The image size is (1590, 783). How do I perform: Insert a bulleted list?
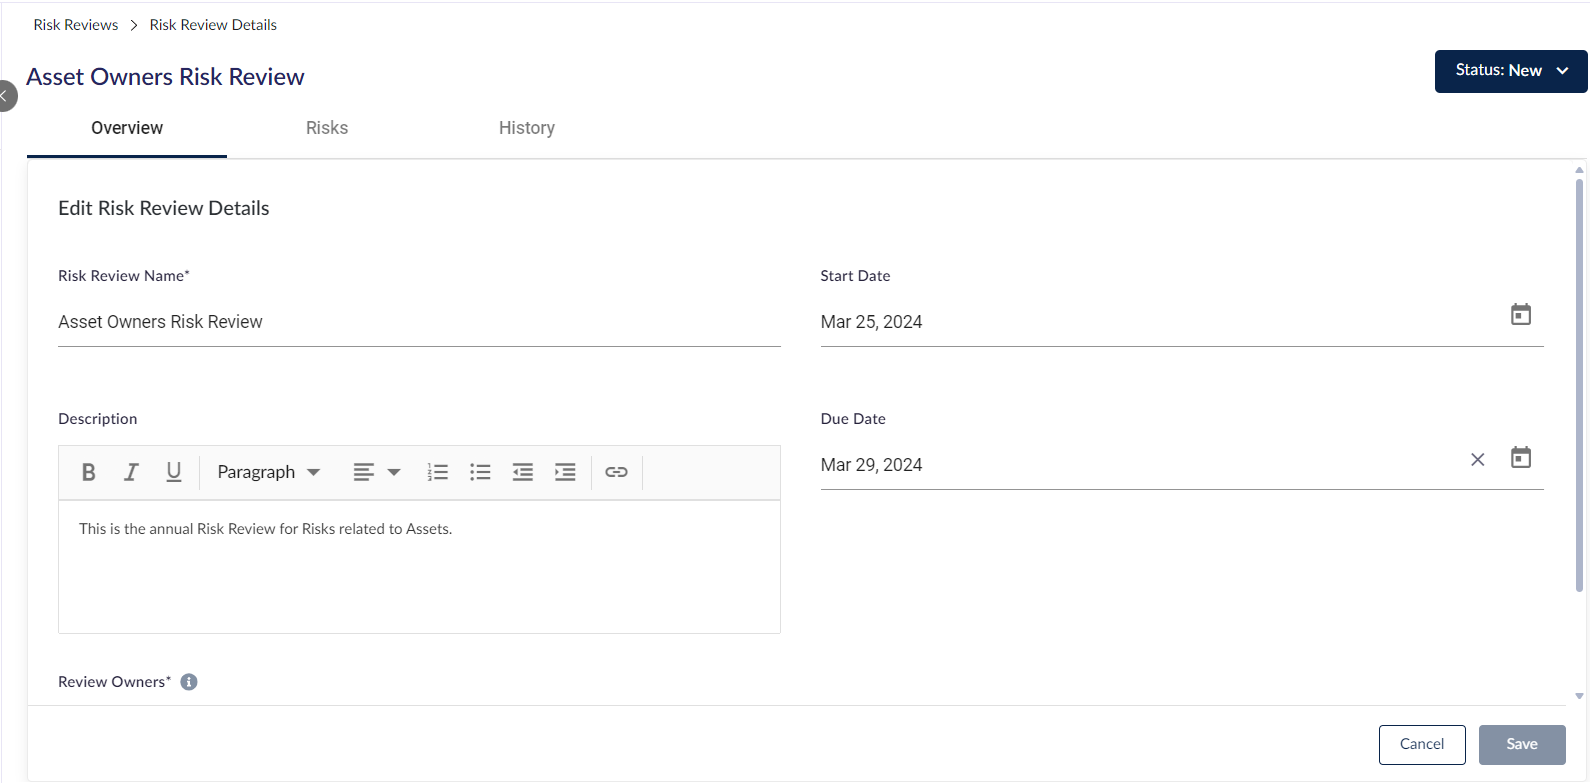481,472
